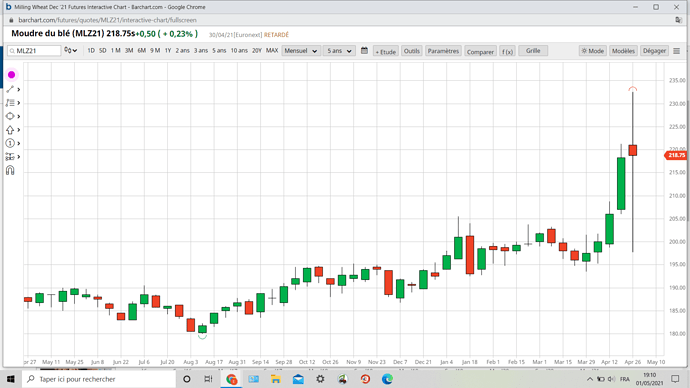Click the site lock security icon

[x=11, y=20]
